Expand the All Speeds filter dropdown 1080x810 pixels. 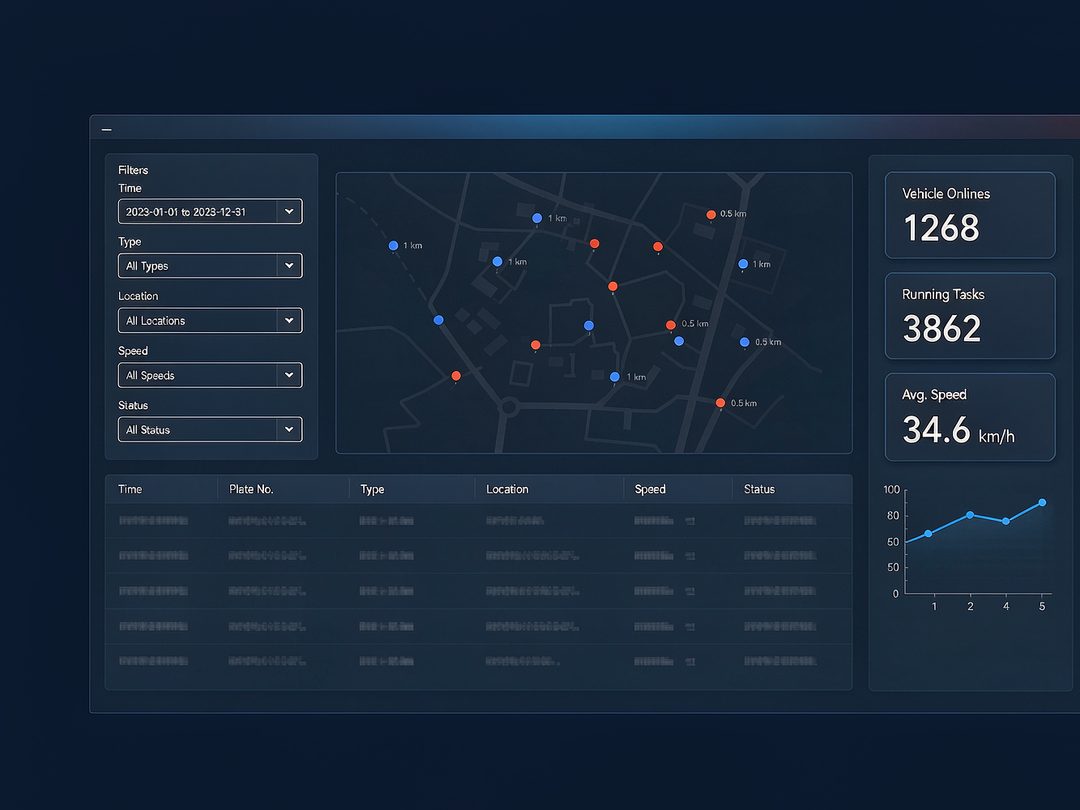pos(210,375)
